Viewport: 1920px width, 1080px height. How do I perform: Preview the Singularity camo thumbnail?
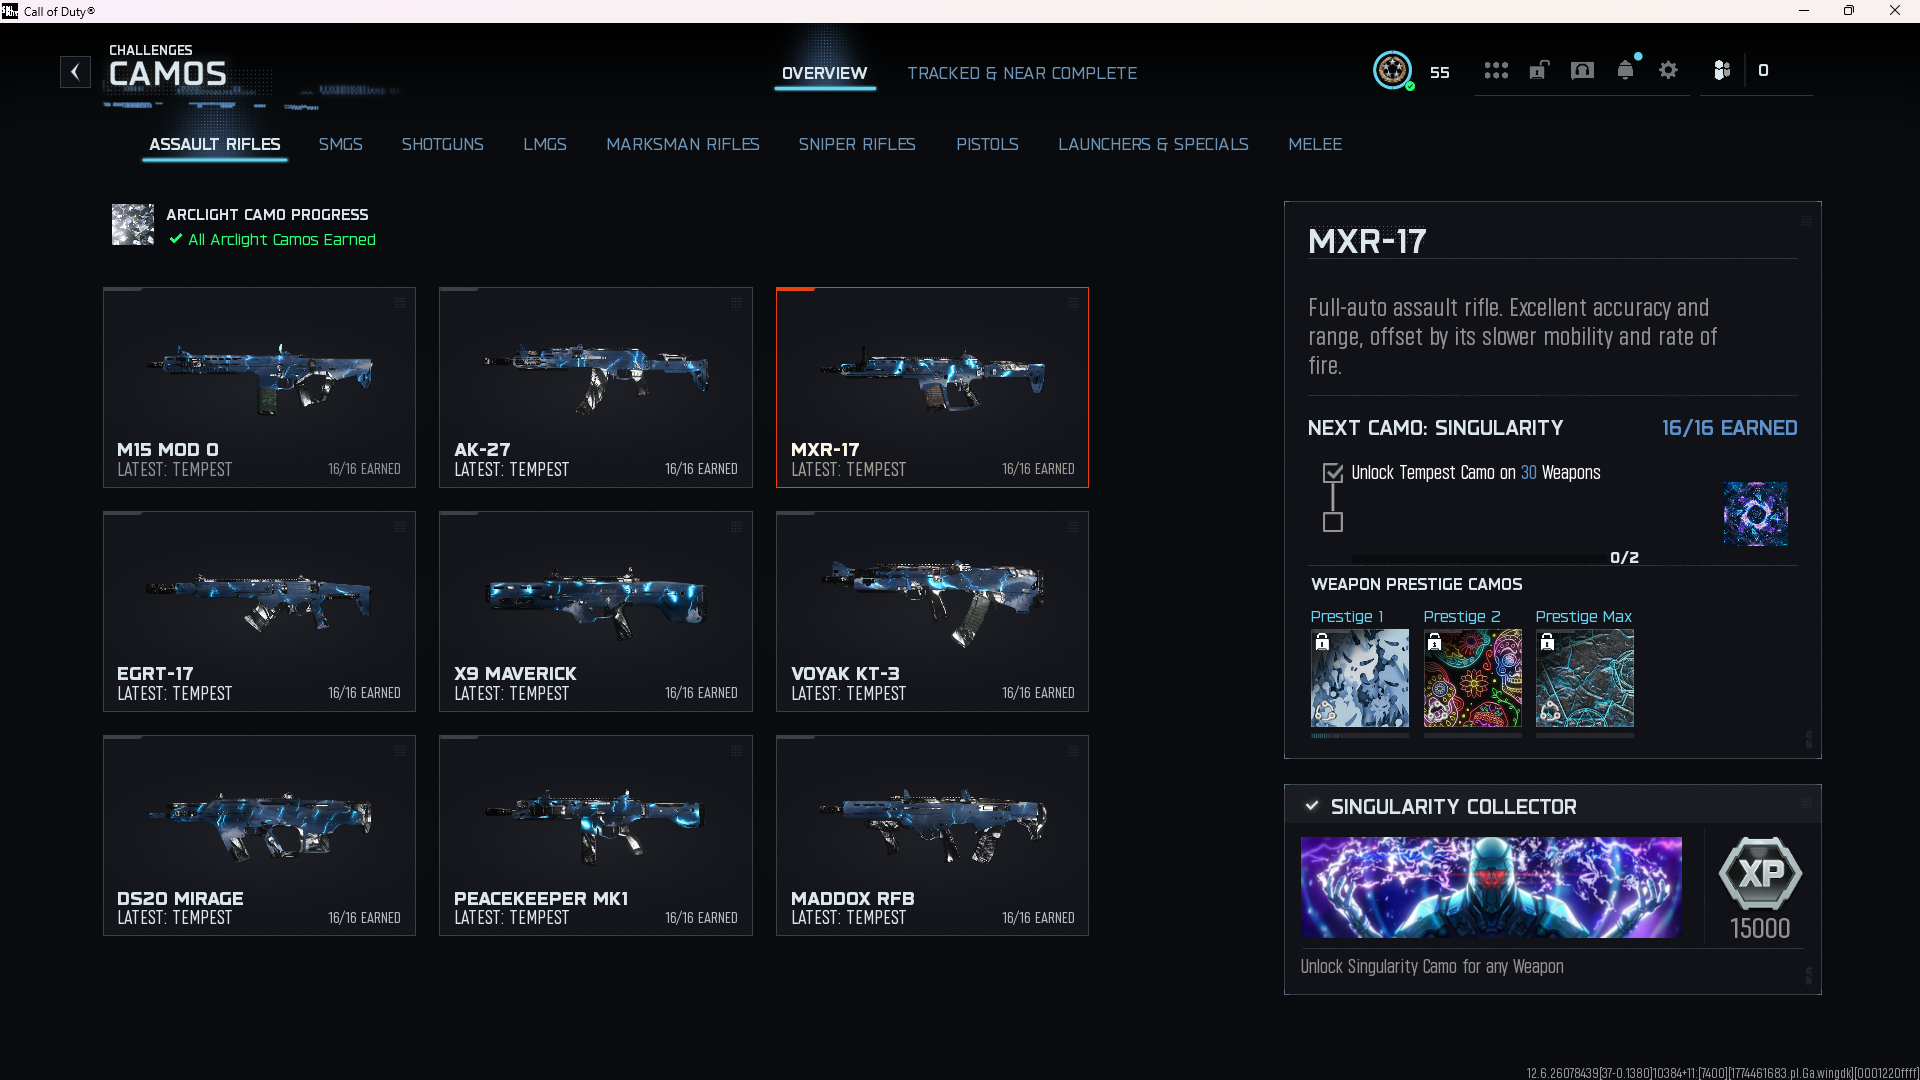(x=1753, y=514)
